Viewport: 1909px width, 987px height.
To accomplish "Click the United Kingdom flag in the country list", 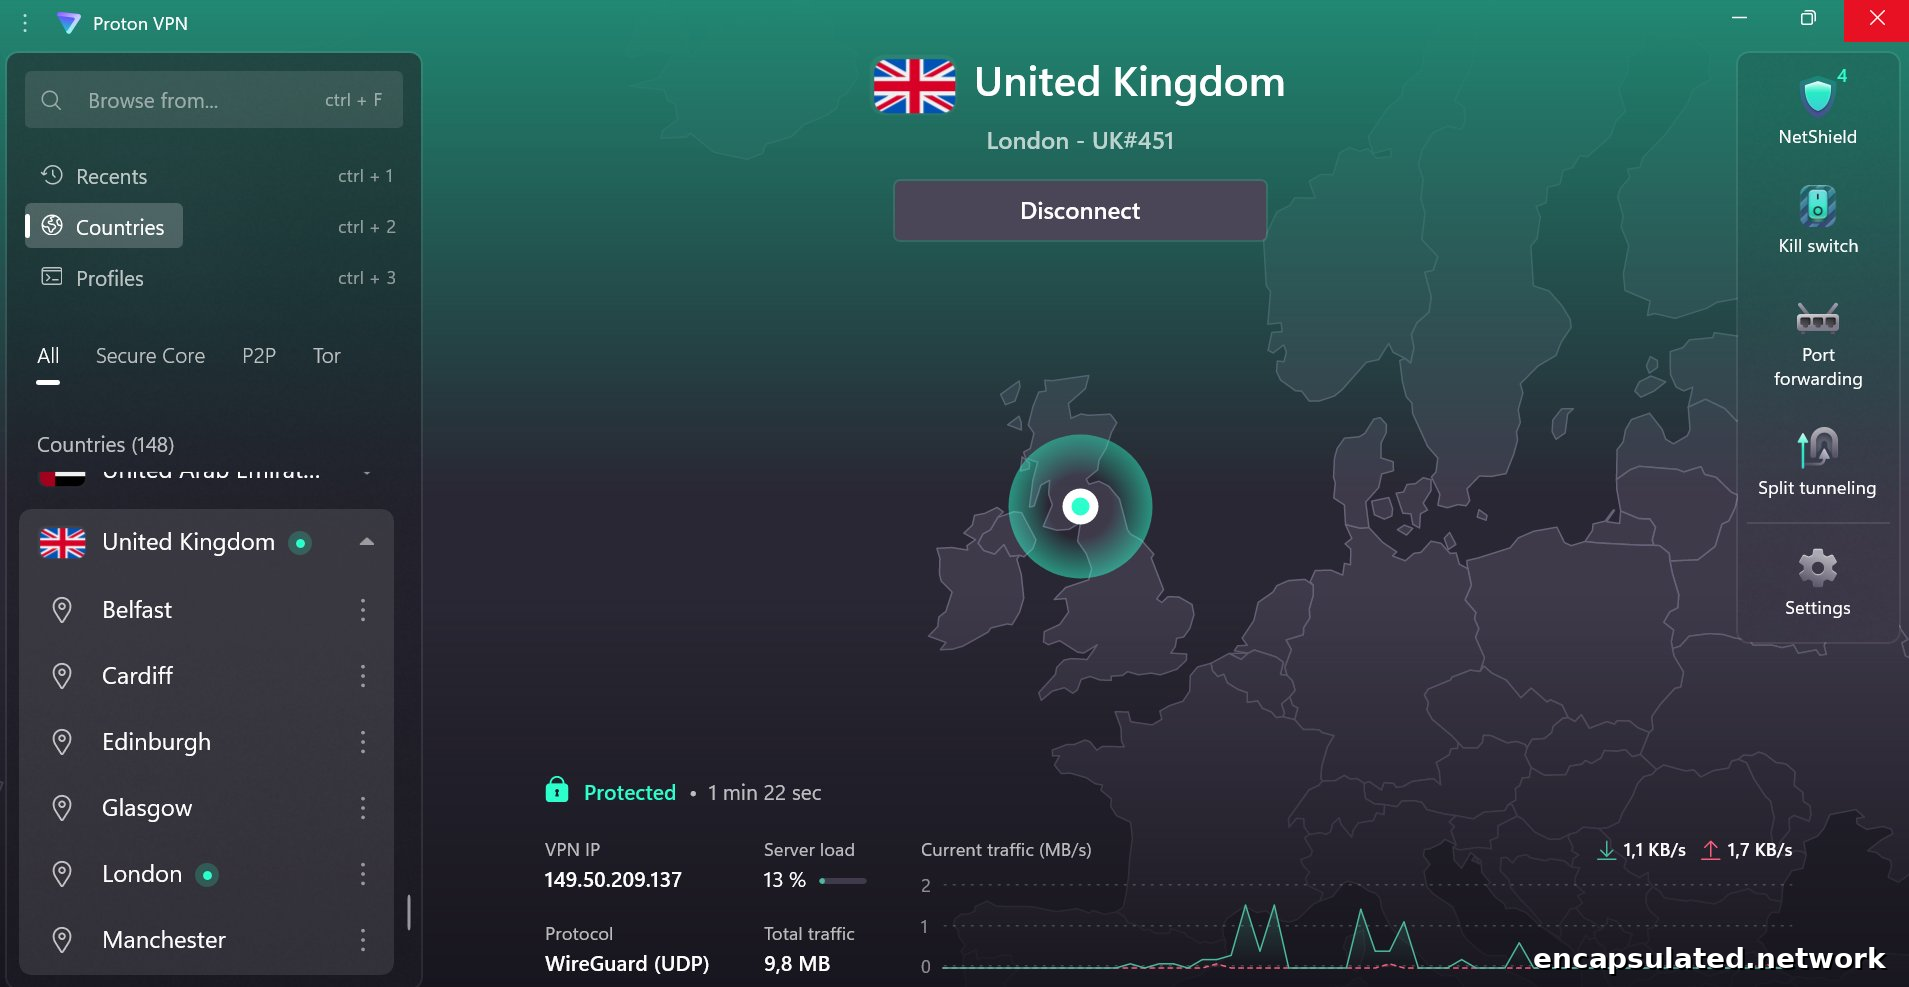I will [63, 542].
